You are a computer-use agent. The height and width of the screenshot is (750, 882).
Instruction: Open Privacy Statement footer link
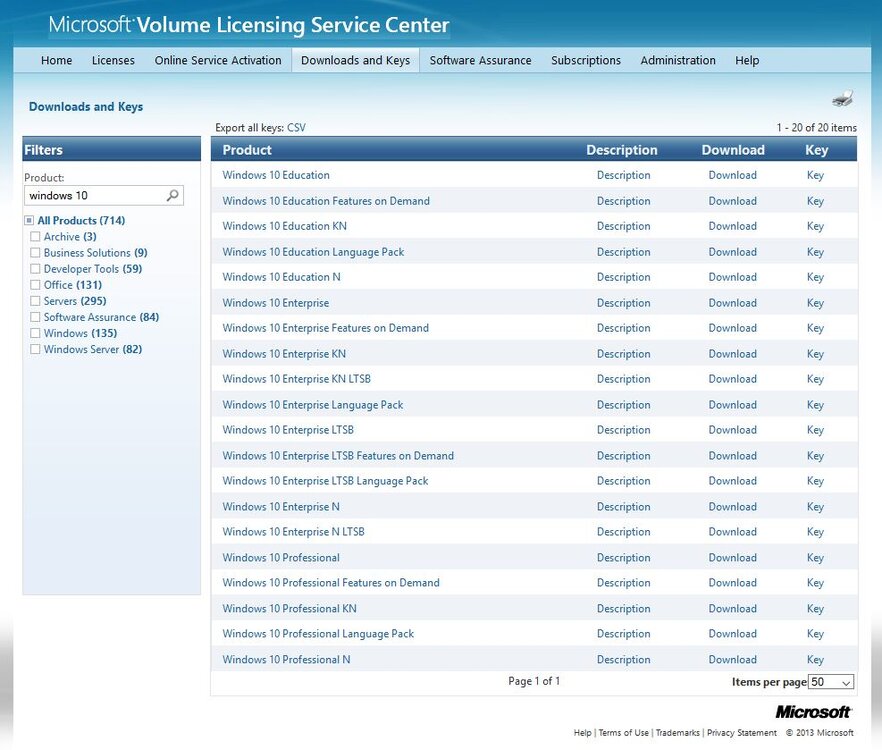coord(741,733)
